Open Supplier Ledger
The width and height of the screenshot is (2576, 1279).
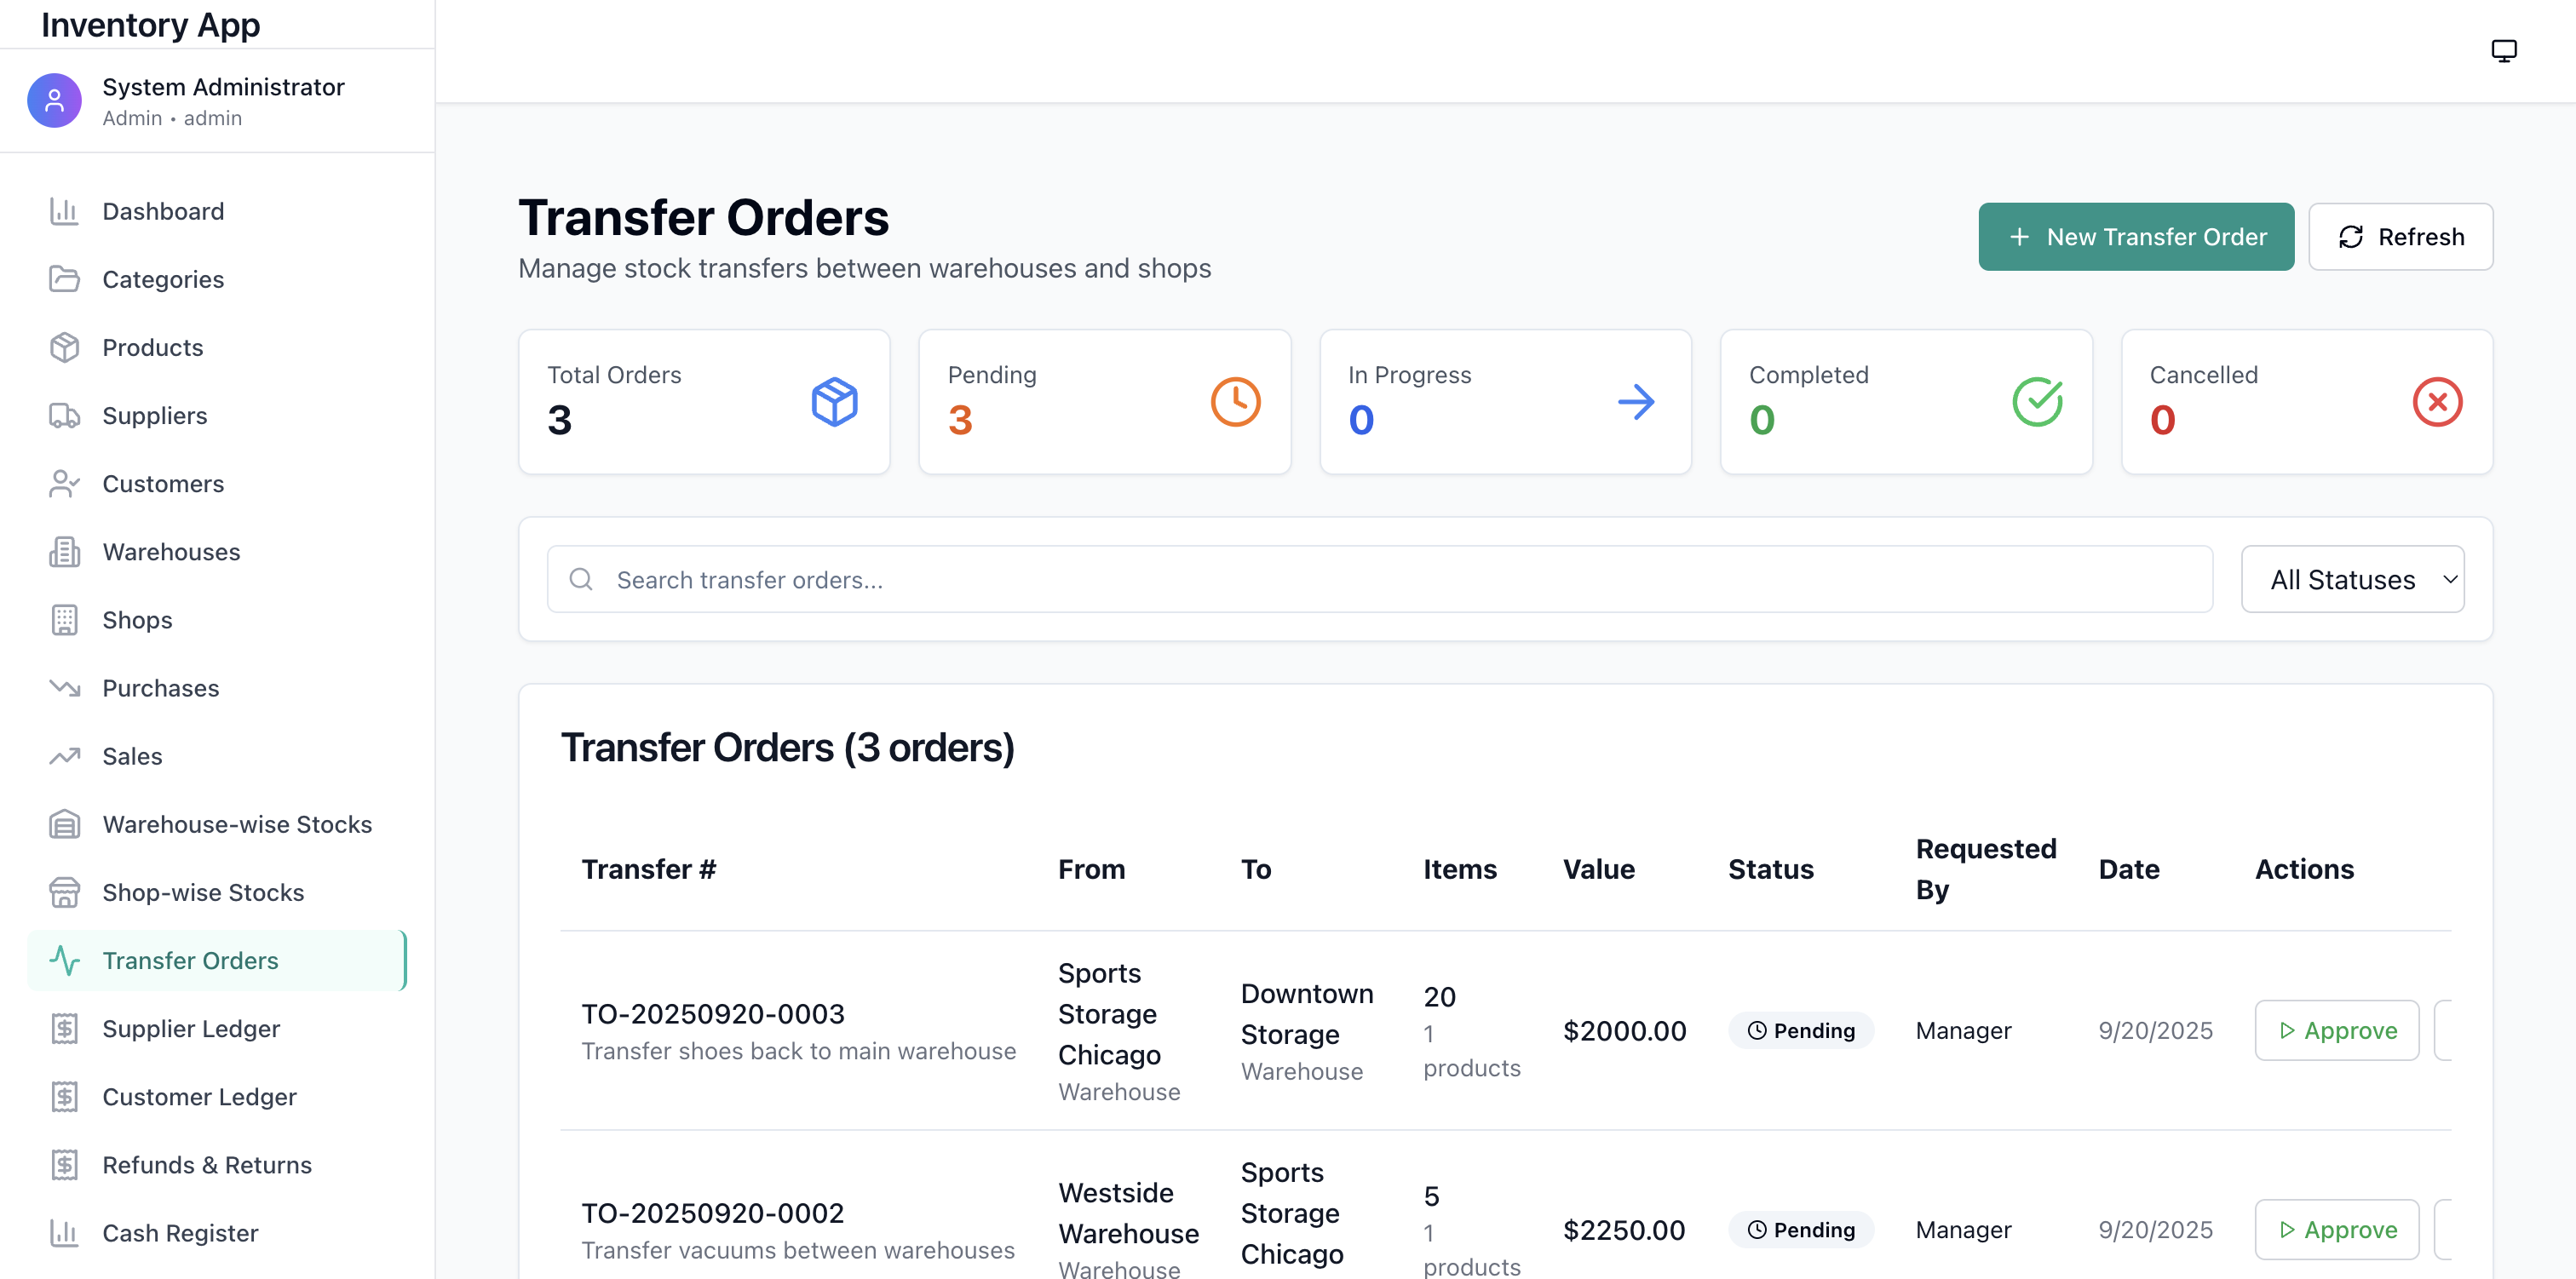tap(217, 1028)
